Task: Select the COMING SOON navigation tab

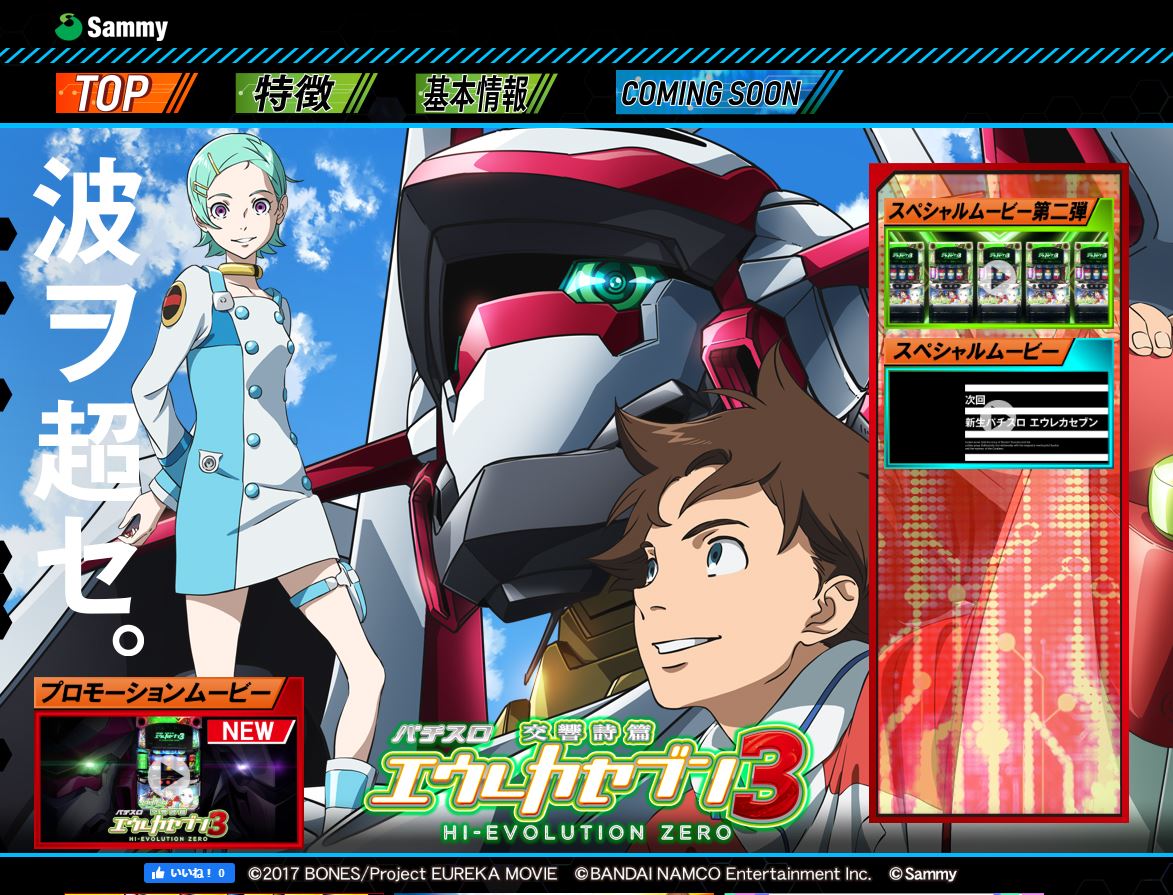Action: point(728,93)
